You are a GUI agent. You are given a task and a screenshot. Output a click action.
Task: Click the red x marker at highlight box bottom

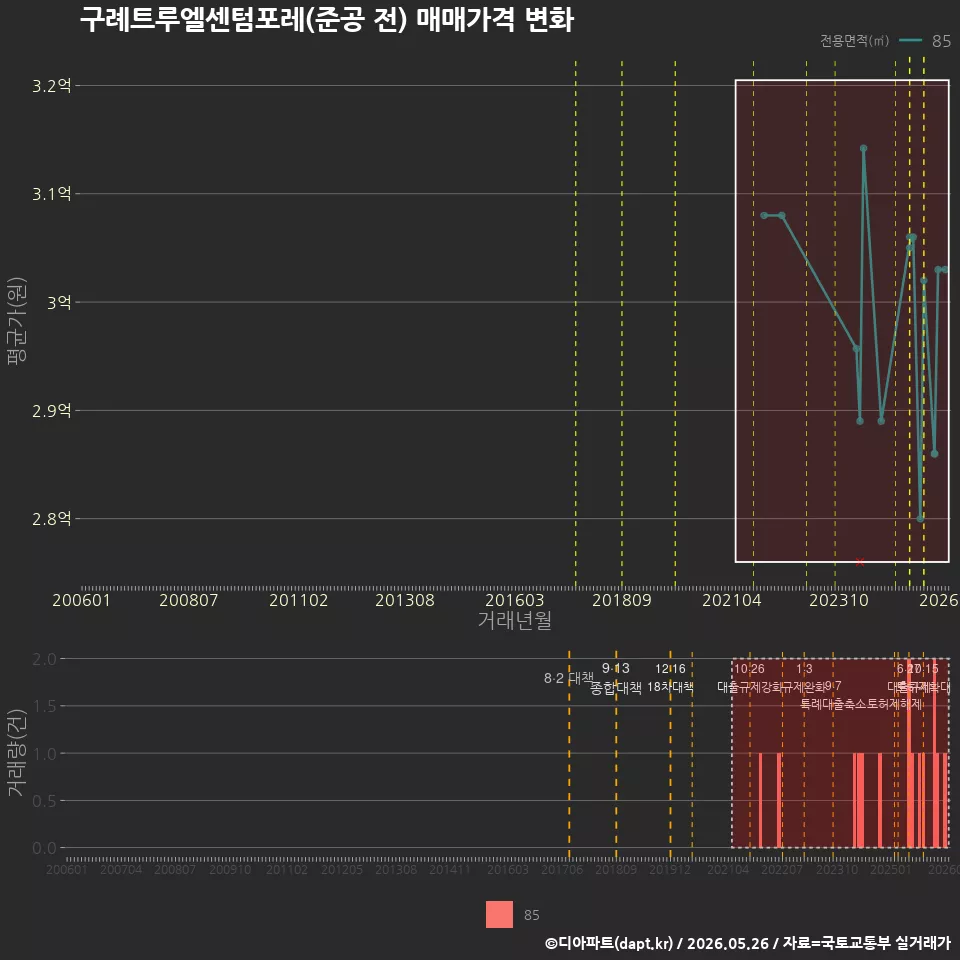tap(860, 562)
